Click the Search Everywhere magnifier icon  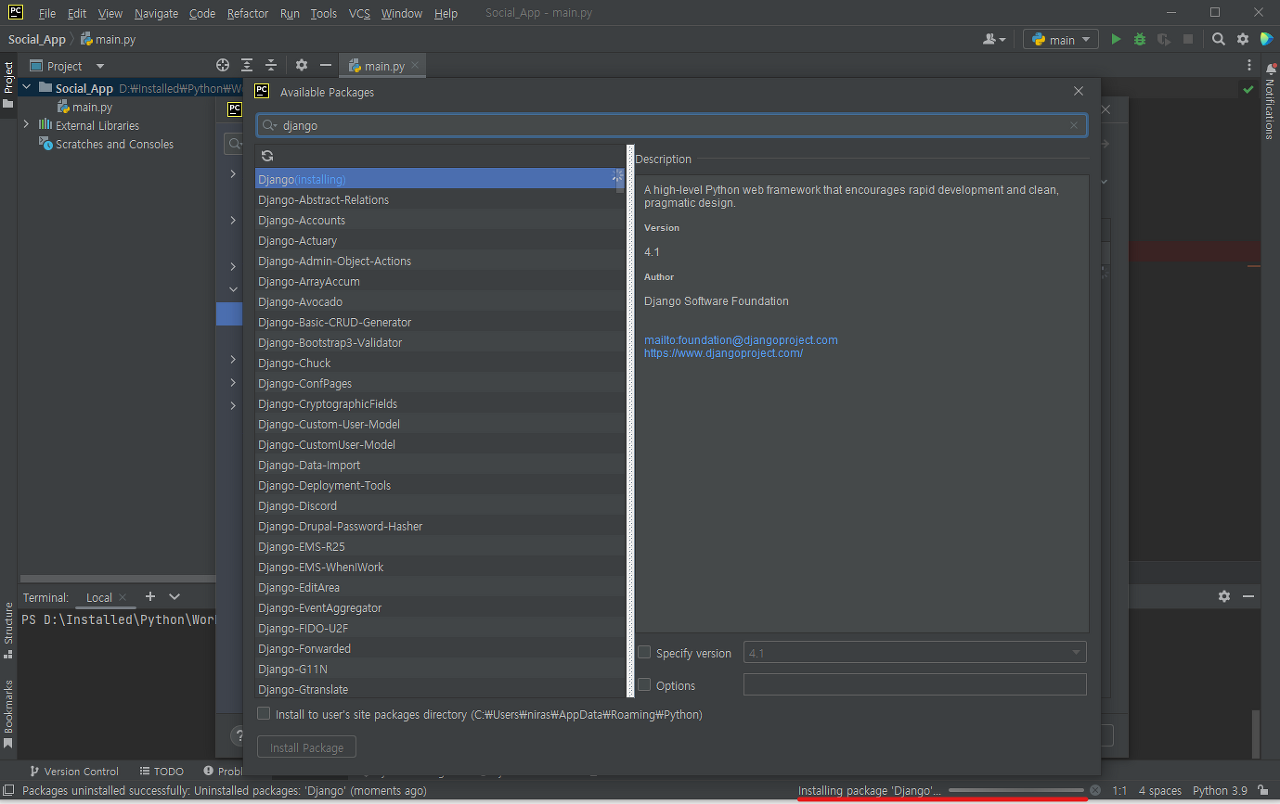coord(1219,39)
